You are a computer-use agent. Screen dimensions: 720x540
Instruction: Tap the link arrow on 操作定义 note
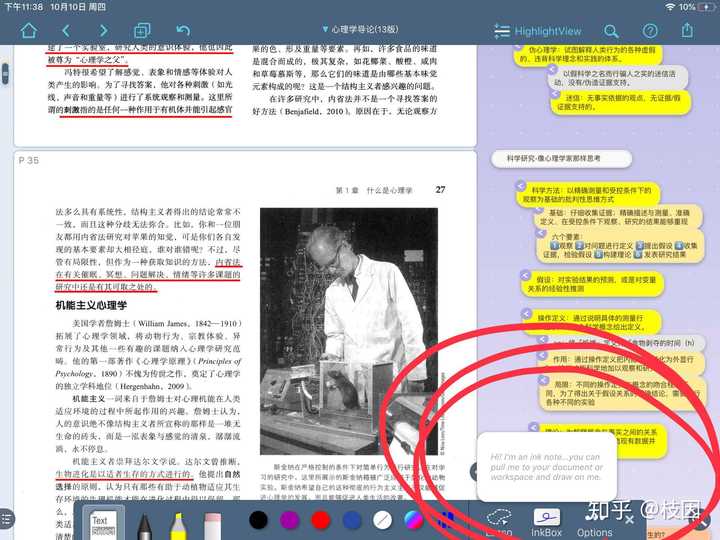click(x=526, y=314)
